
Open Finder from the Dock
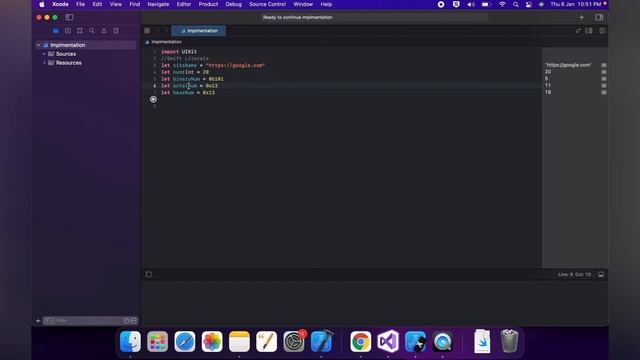[130, 341]
